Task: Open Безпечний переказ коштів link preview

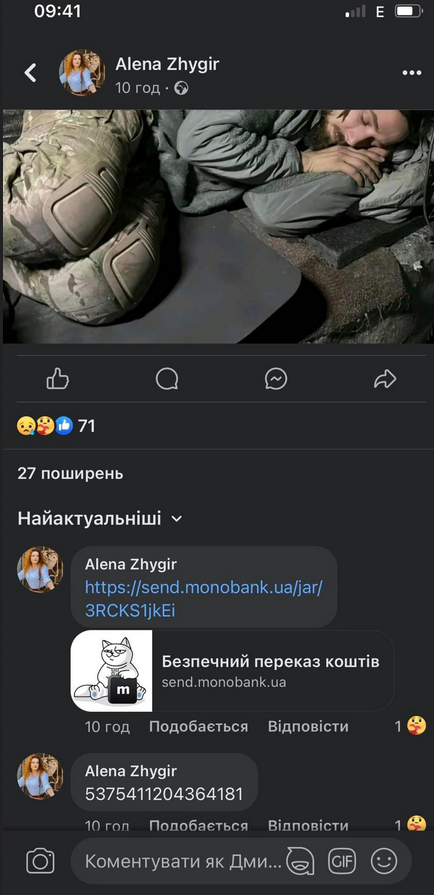Action: [232, 671]
